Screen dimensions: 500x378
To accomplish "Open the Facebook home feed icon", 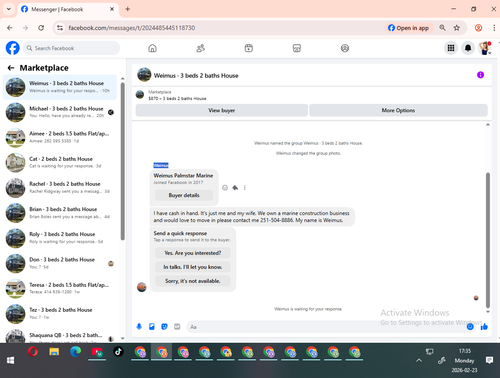I will [152, 48].
